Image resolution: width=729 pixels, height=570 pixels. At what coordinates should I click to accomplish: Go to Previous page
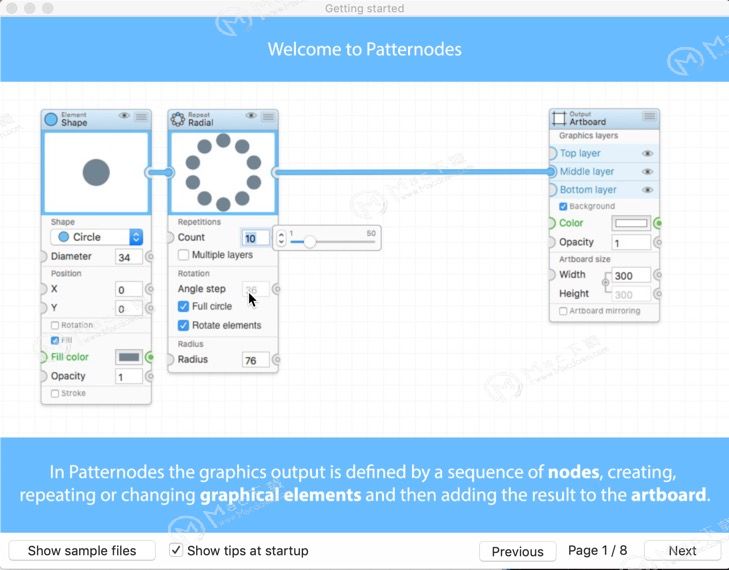pyautogui.click(x=517, y=551)
